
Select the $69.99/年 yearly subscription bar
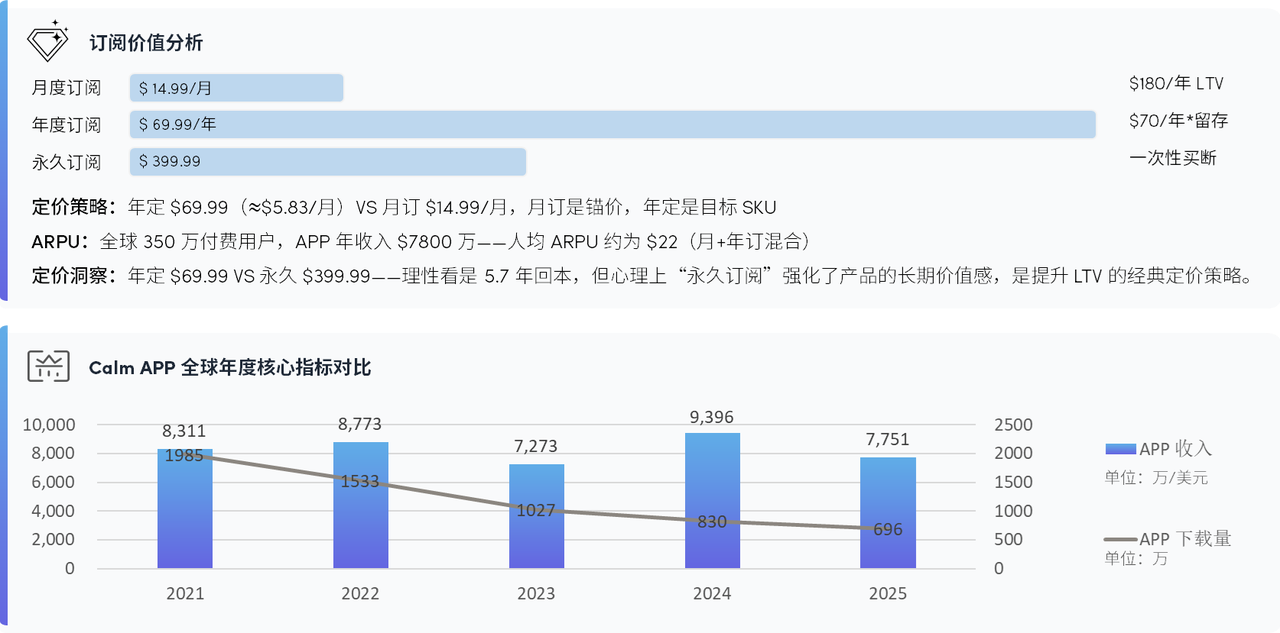click(x=612, y=125)
